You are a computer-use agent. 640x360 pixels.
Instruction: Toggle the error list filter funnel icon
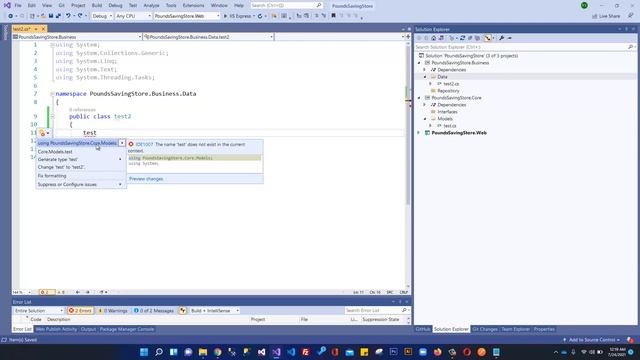click(x=182, y=311)
